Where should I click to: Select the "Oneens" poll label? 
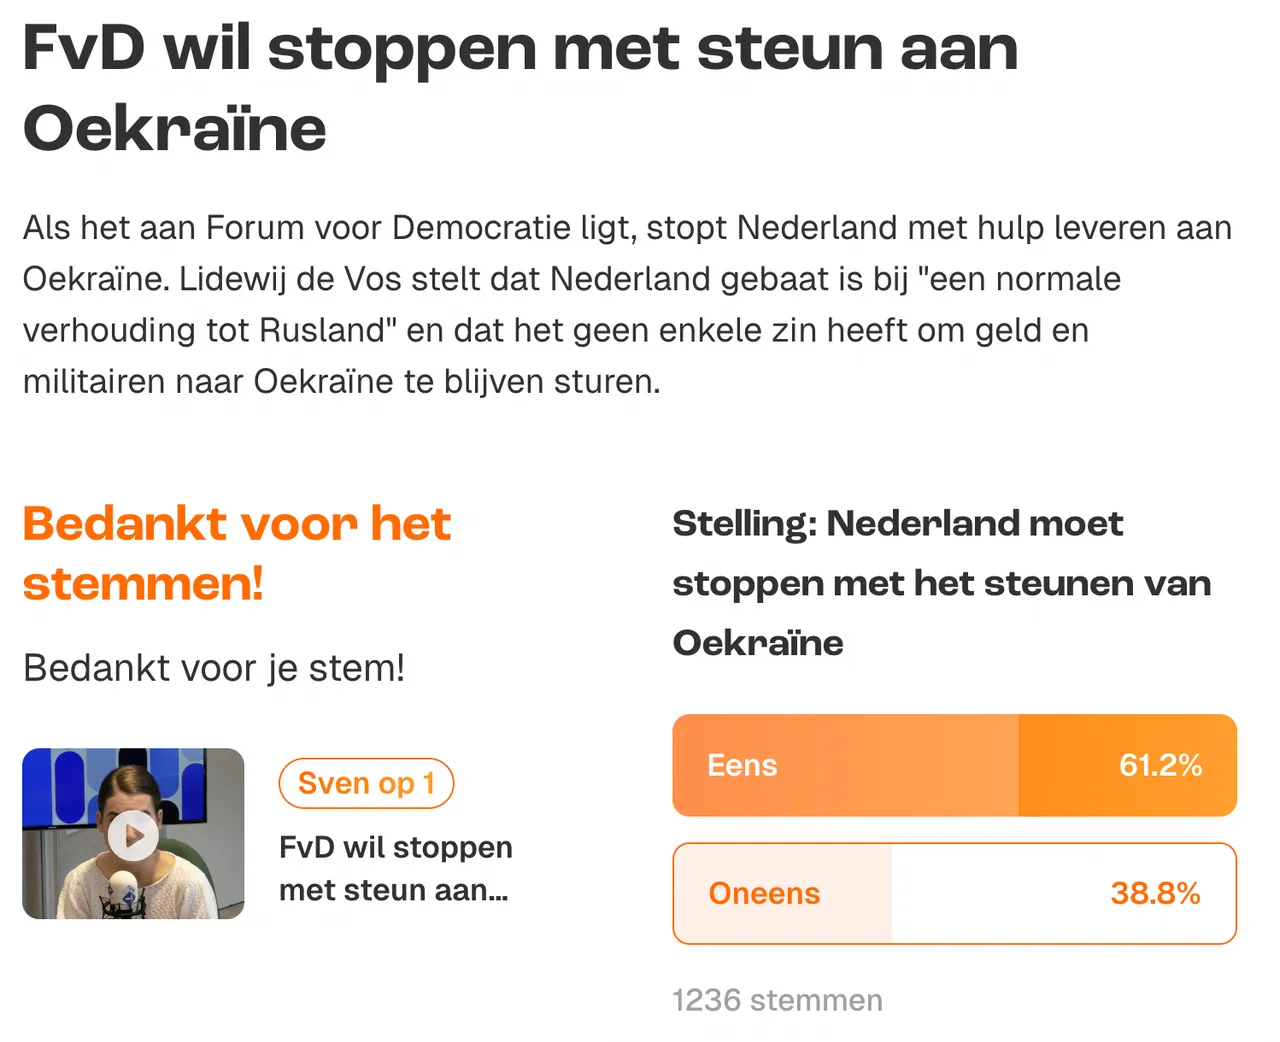764,893
